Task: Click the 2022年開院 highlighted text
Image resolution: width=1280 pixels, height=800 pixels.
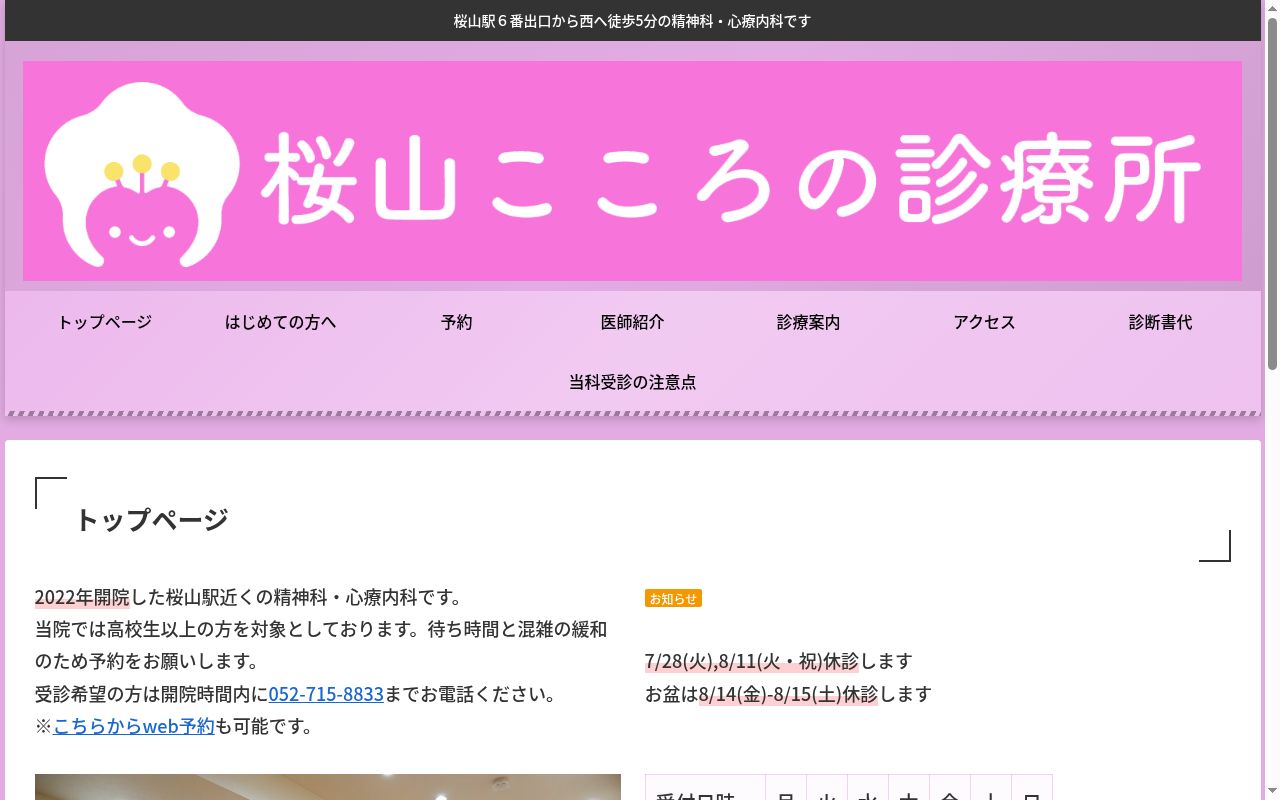Action: [82, 598]
